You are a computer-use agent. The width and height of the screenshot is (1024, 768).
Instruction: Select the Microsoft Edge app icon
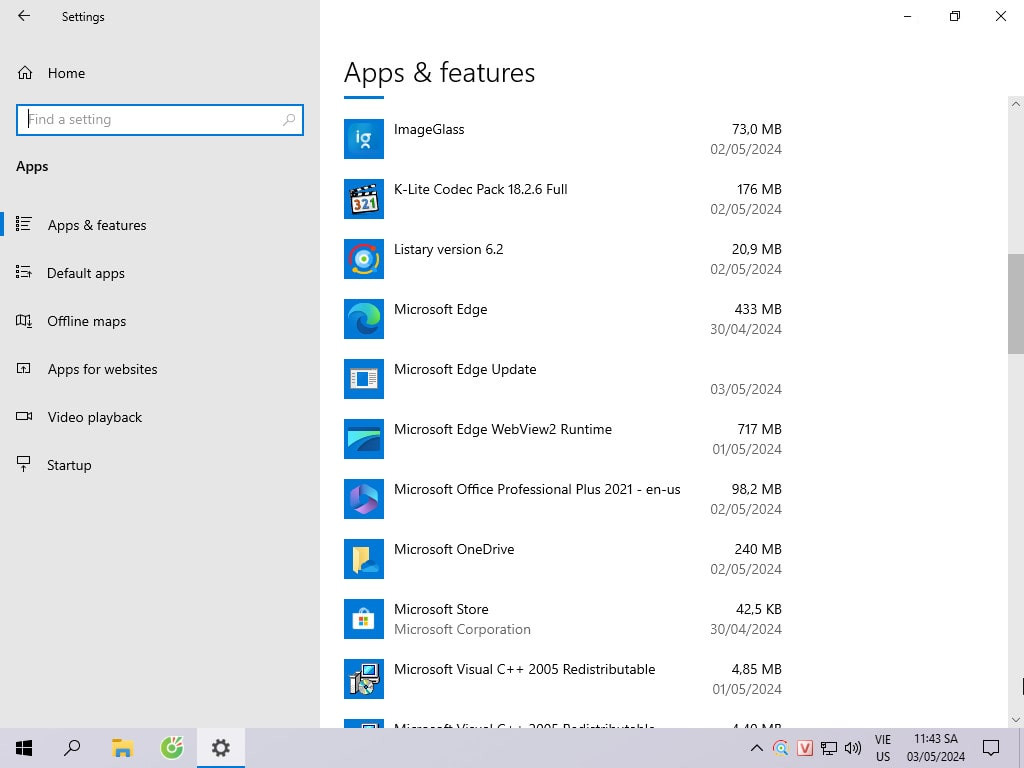364,319
